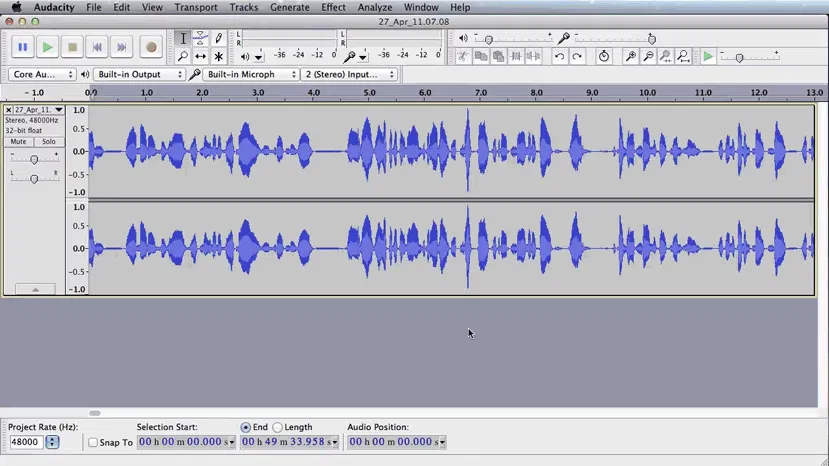
Task: Open the Apple menu
Action: pyautogui.click(x=16, y=7)
